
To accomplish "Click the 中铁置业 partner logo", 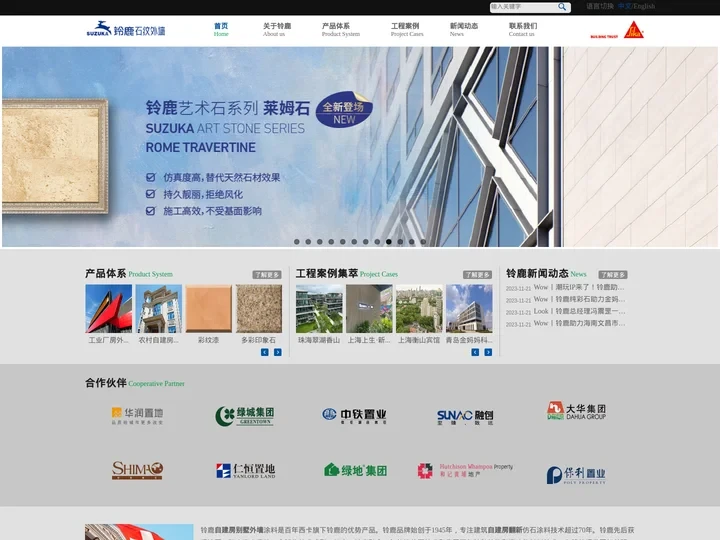I will (x=354, y=416).
